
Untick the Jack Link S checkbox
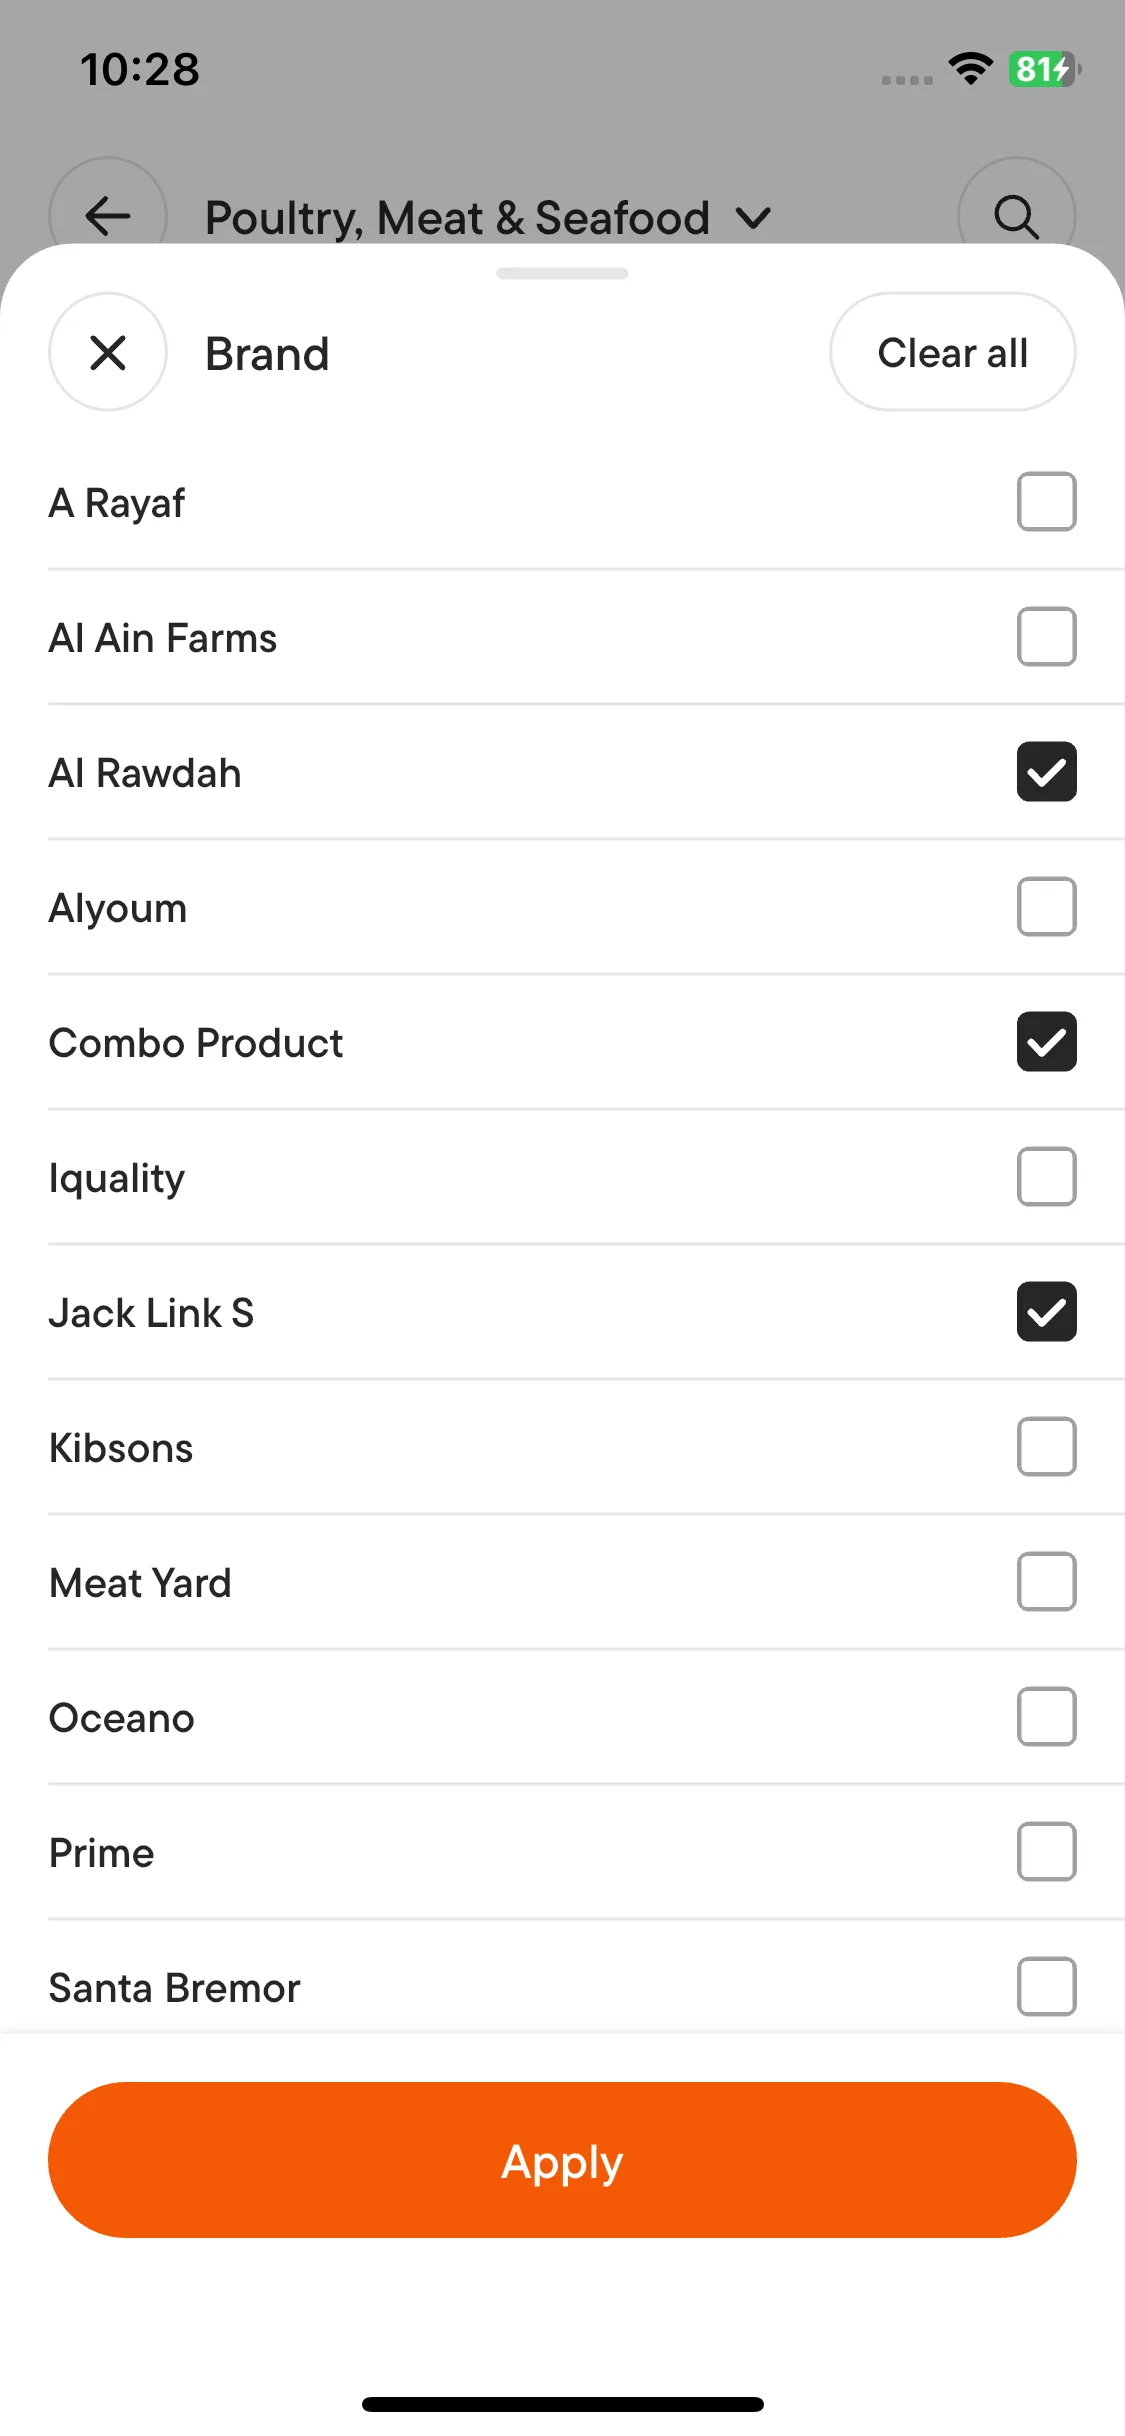[x=1046, y=1312]
